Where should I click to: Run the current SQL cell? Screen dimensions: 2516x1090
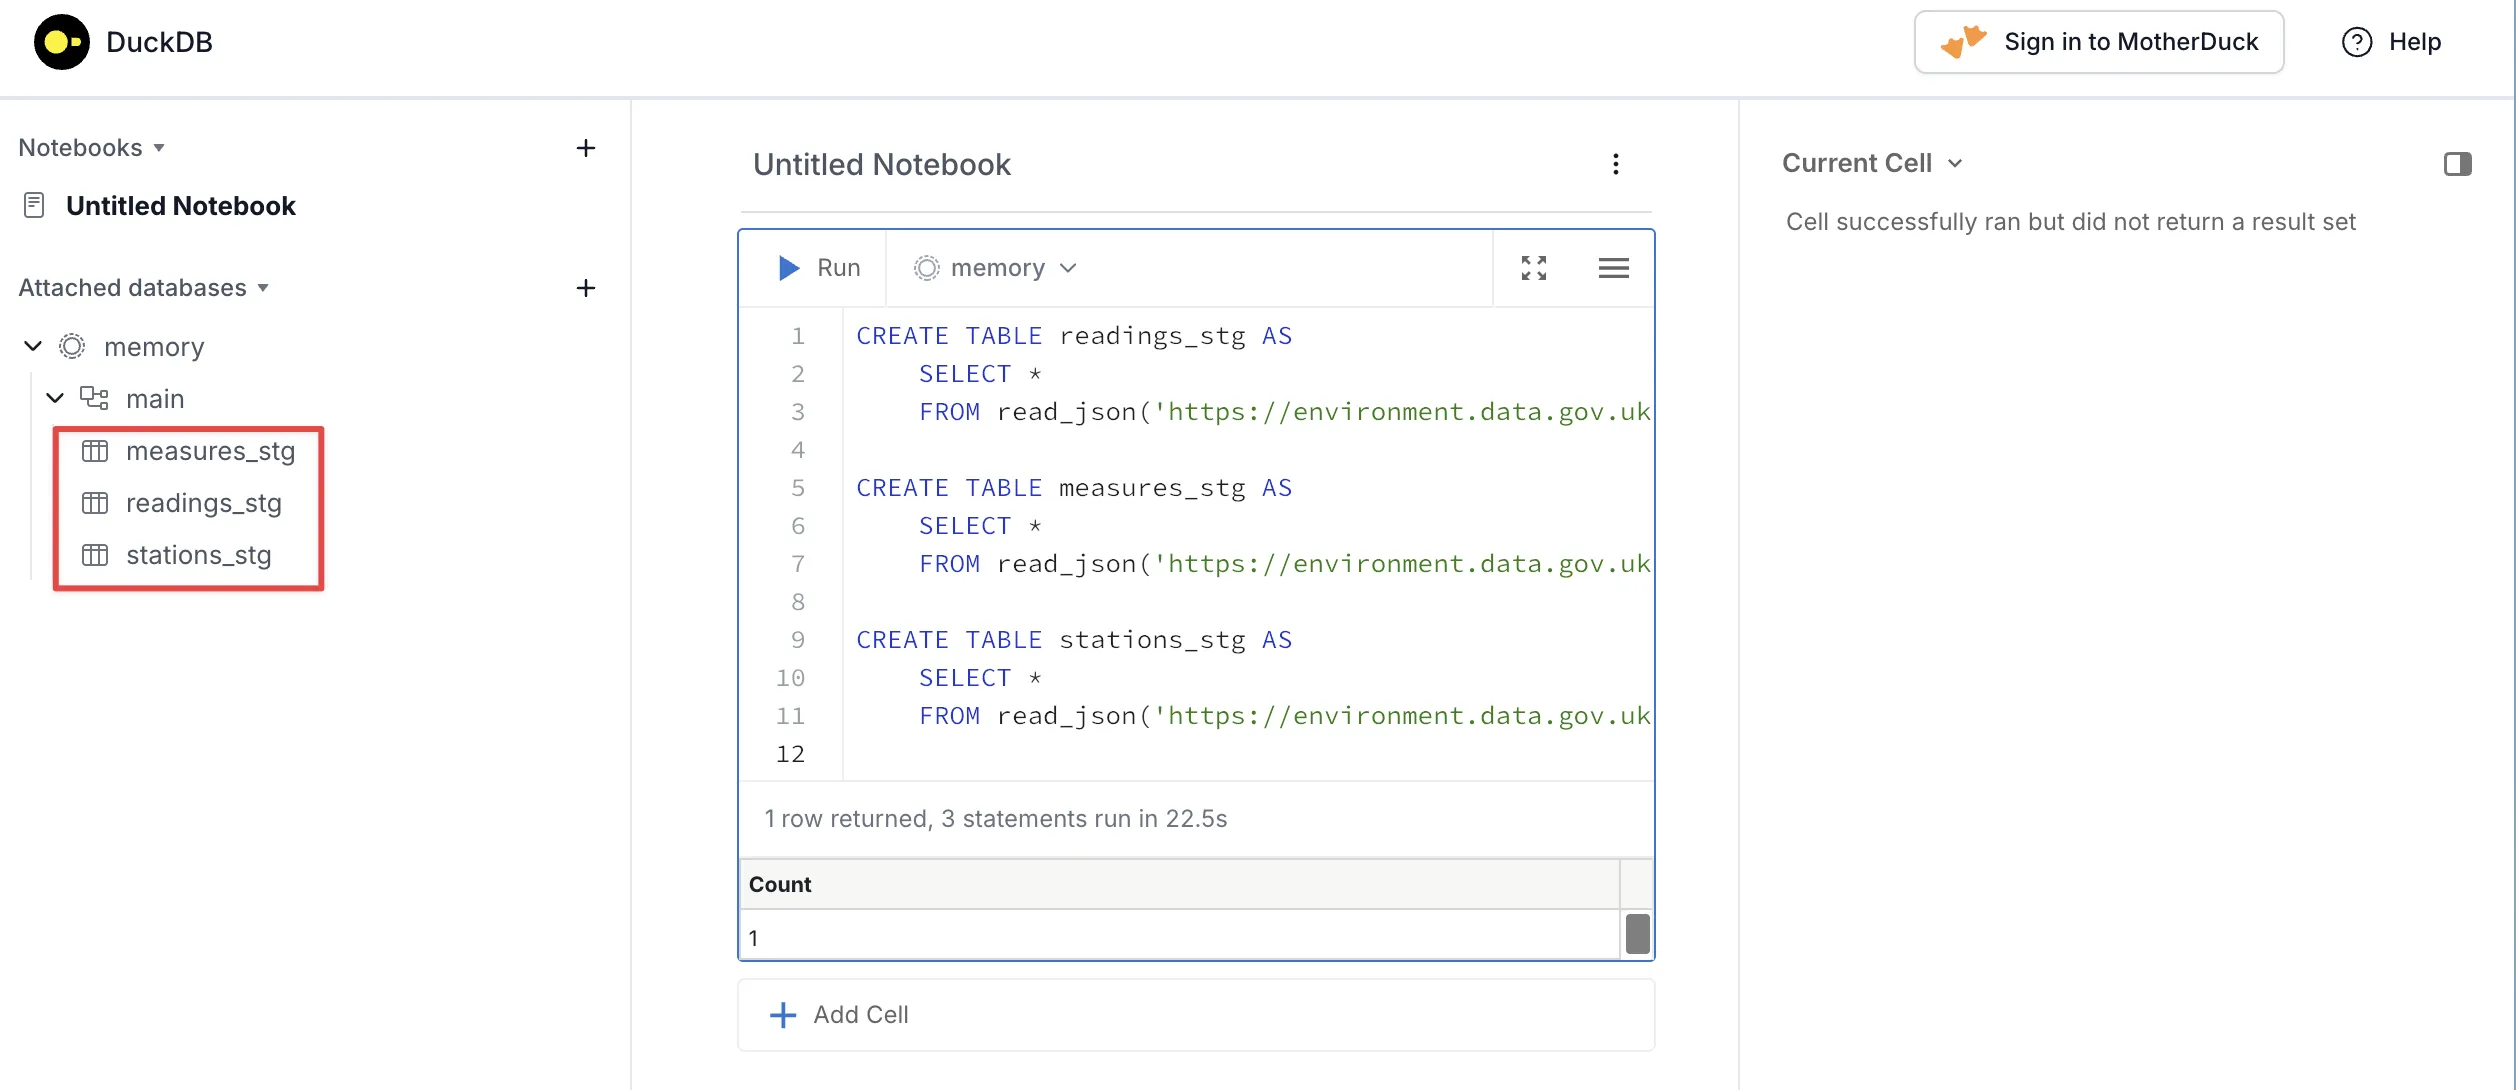tap(818, 268)
